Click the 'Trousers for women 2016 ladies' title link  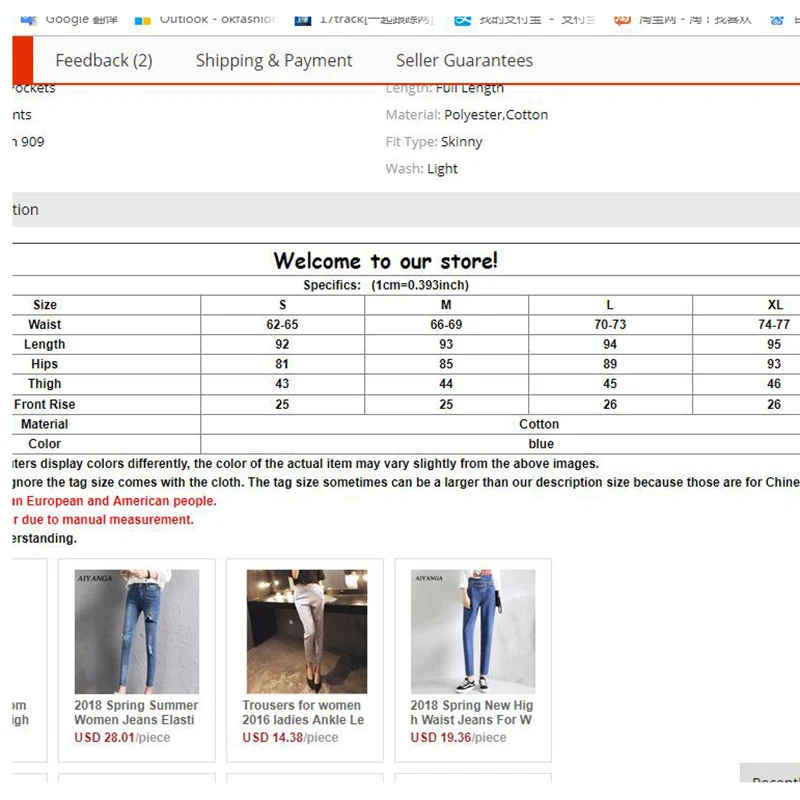303,712
